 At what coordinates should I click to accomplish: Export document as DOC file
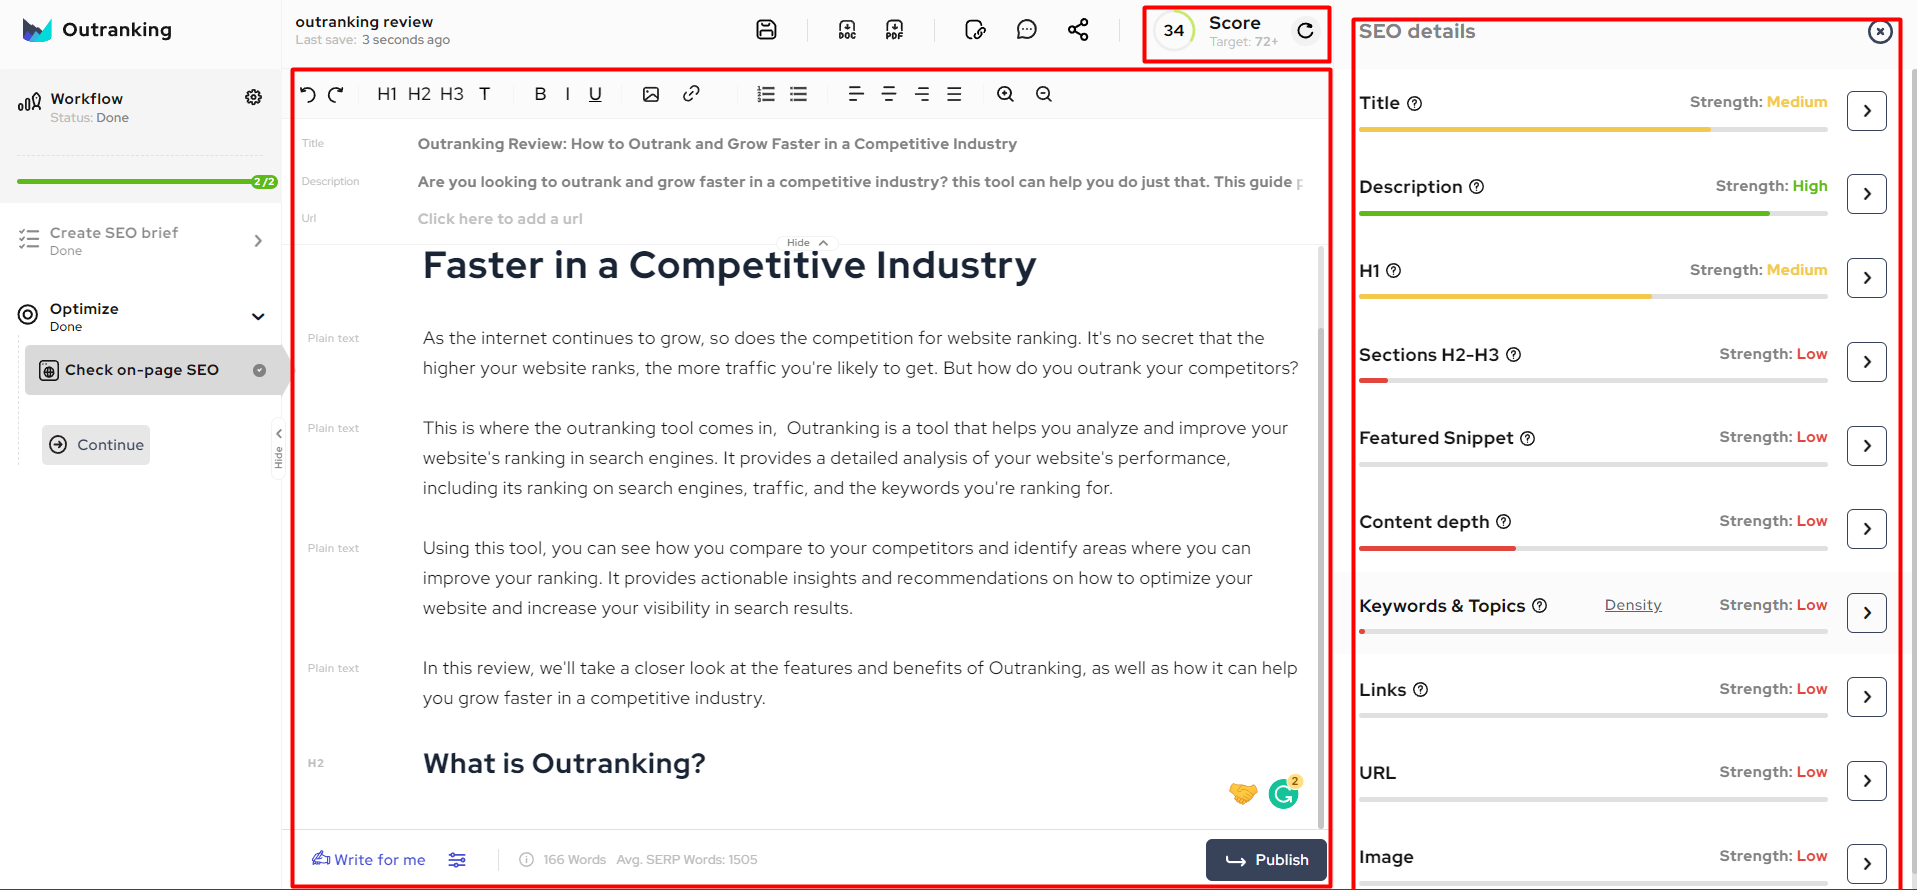click(x=847, y=30)
